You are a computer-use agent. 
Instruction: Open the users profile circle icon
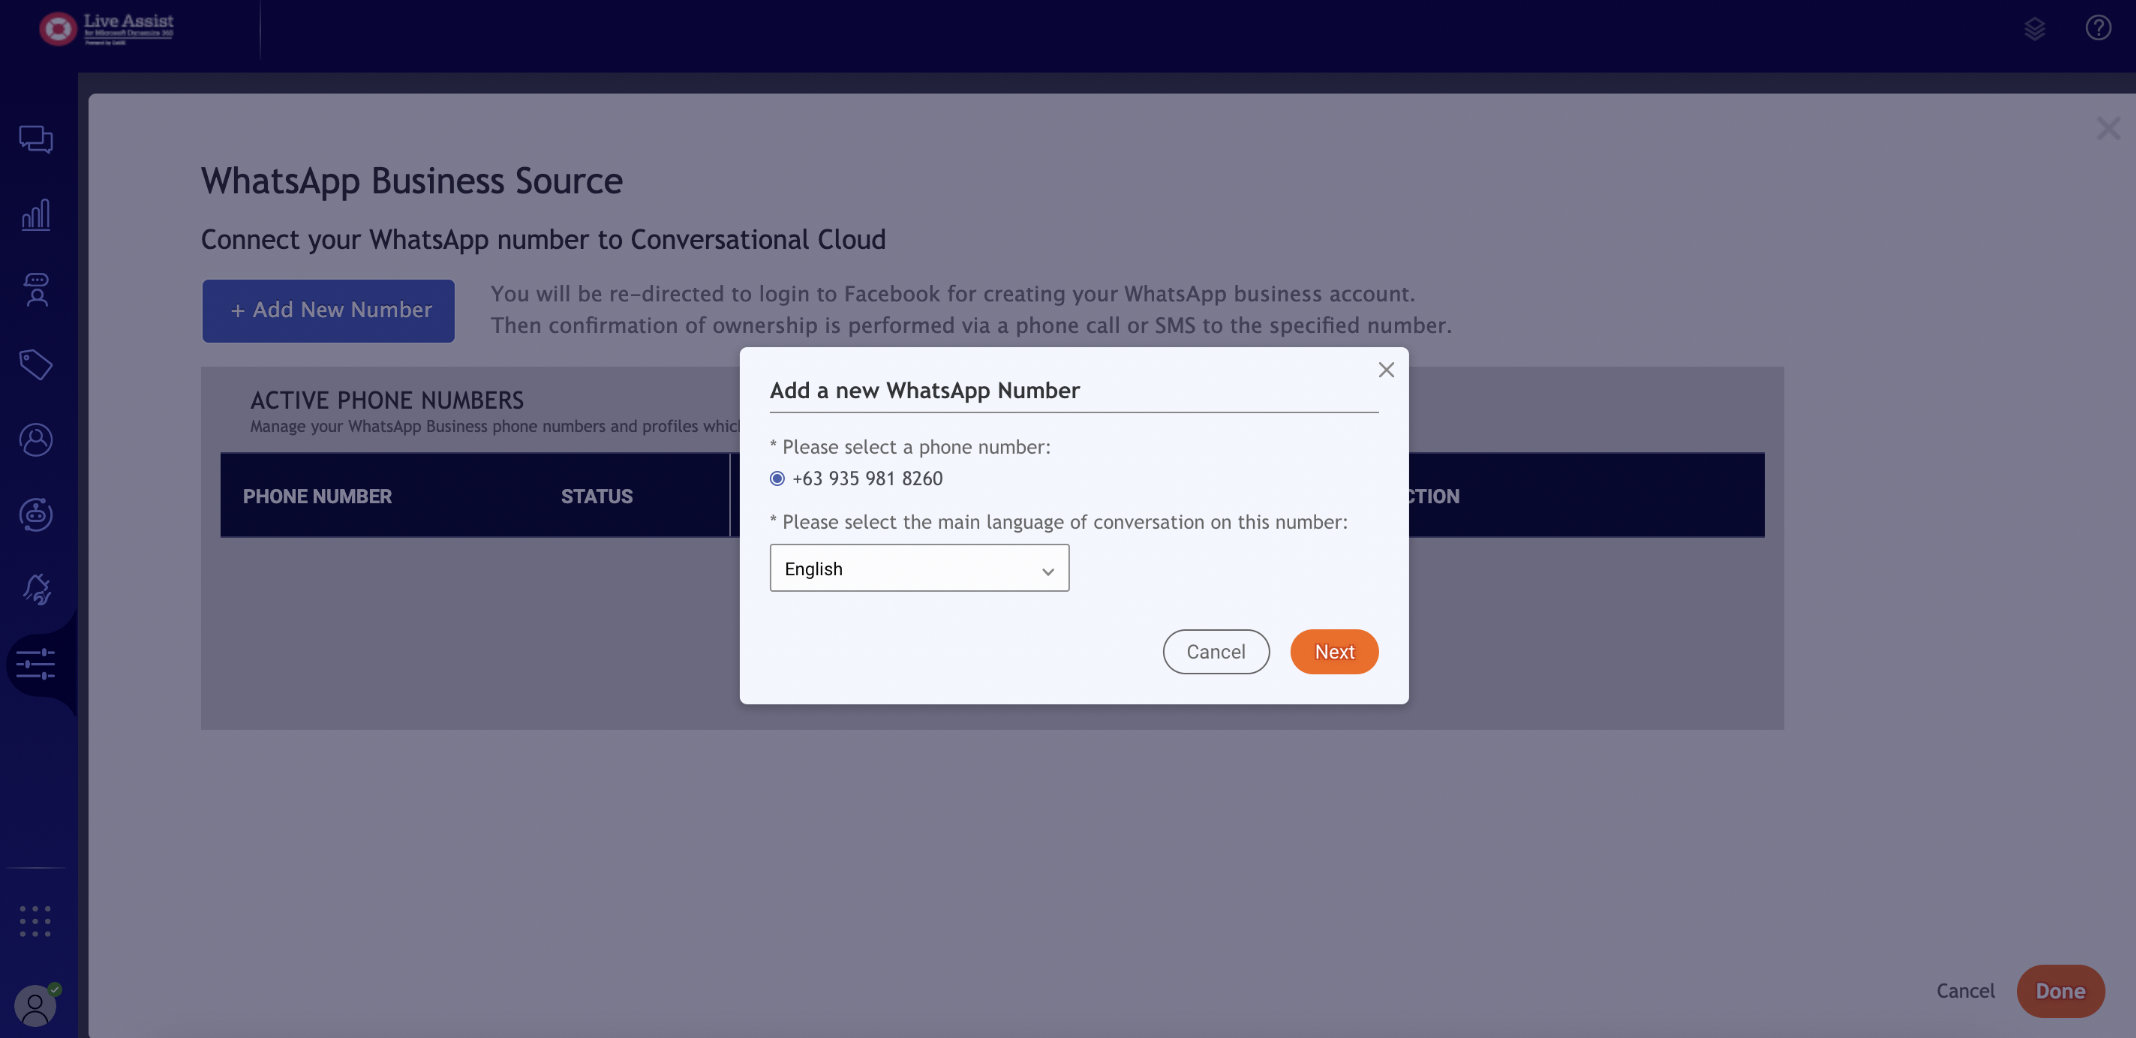[36, 439]
